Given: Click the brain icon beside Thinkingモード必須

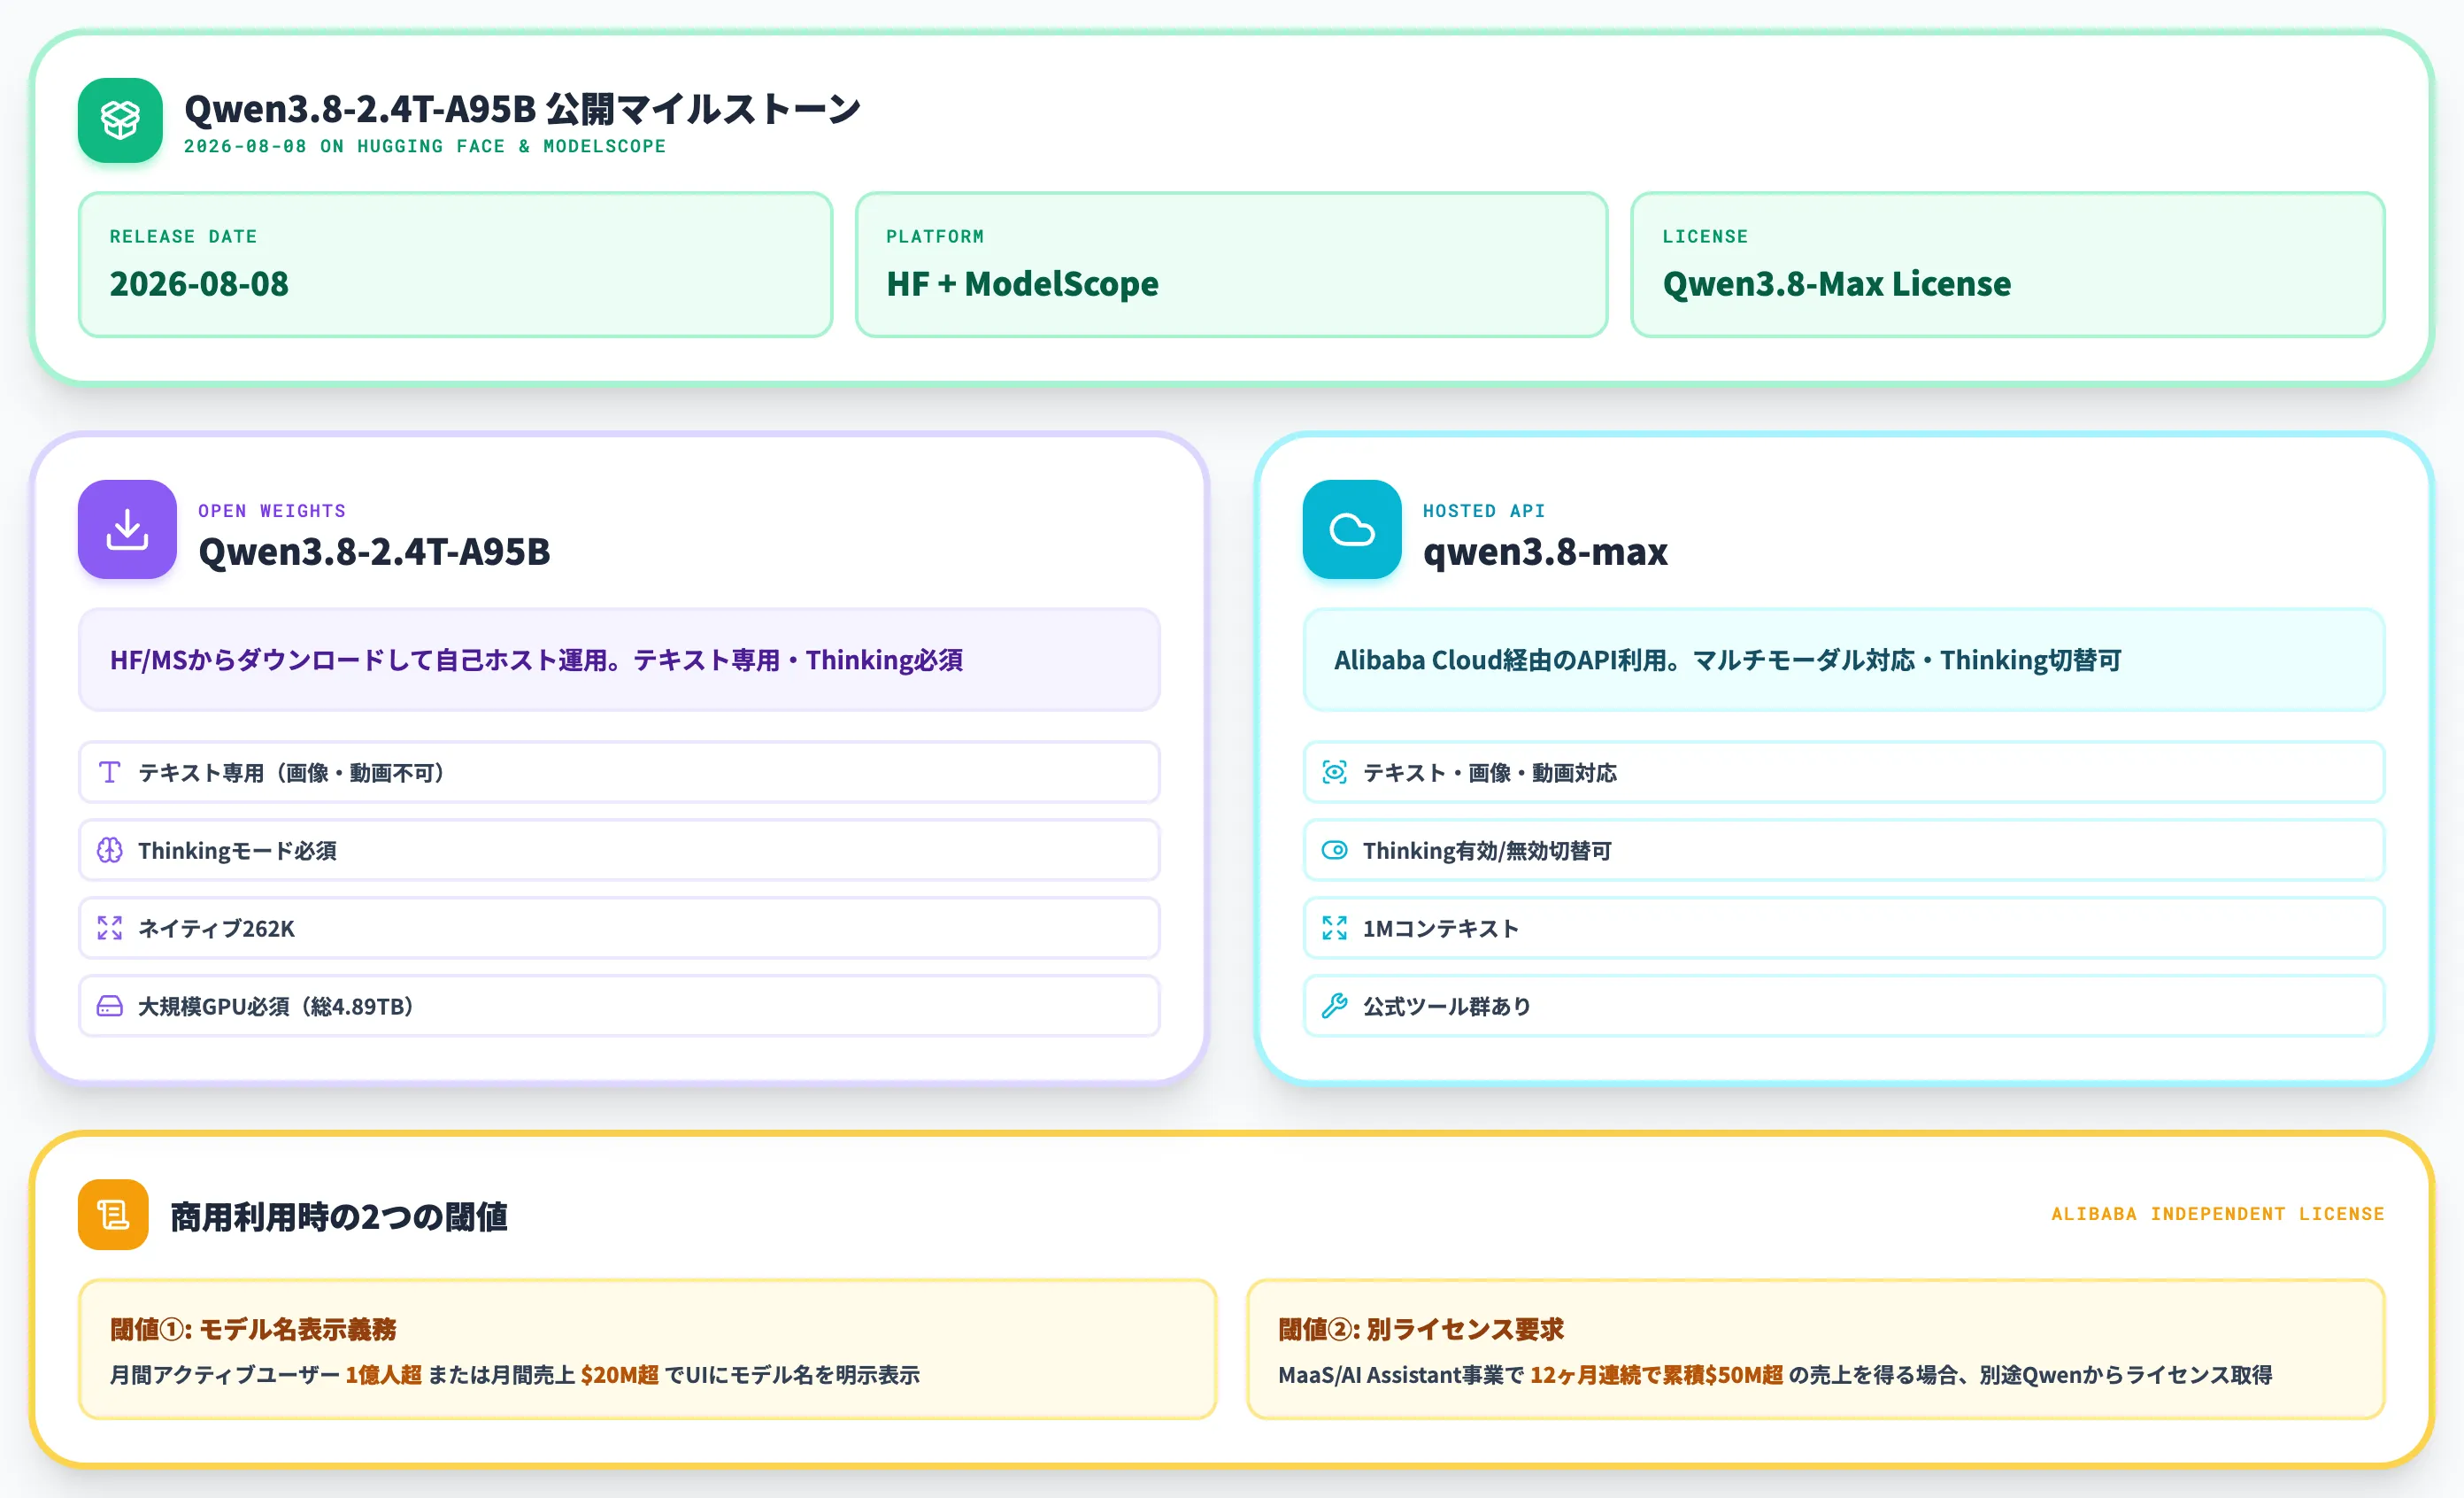Looking at the screenshot, I should [x=110, y=850].
